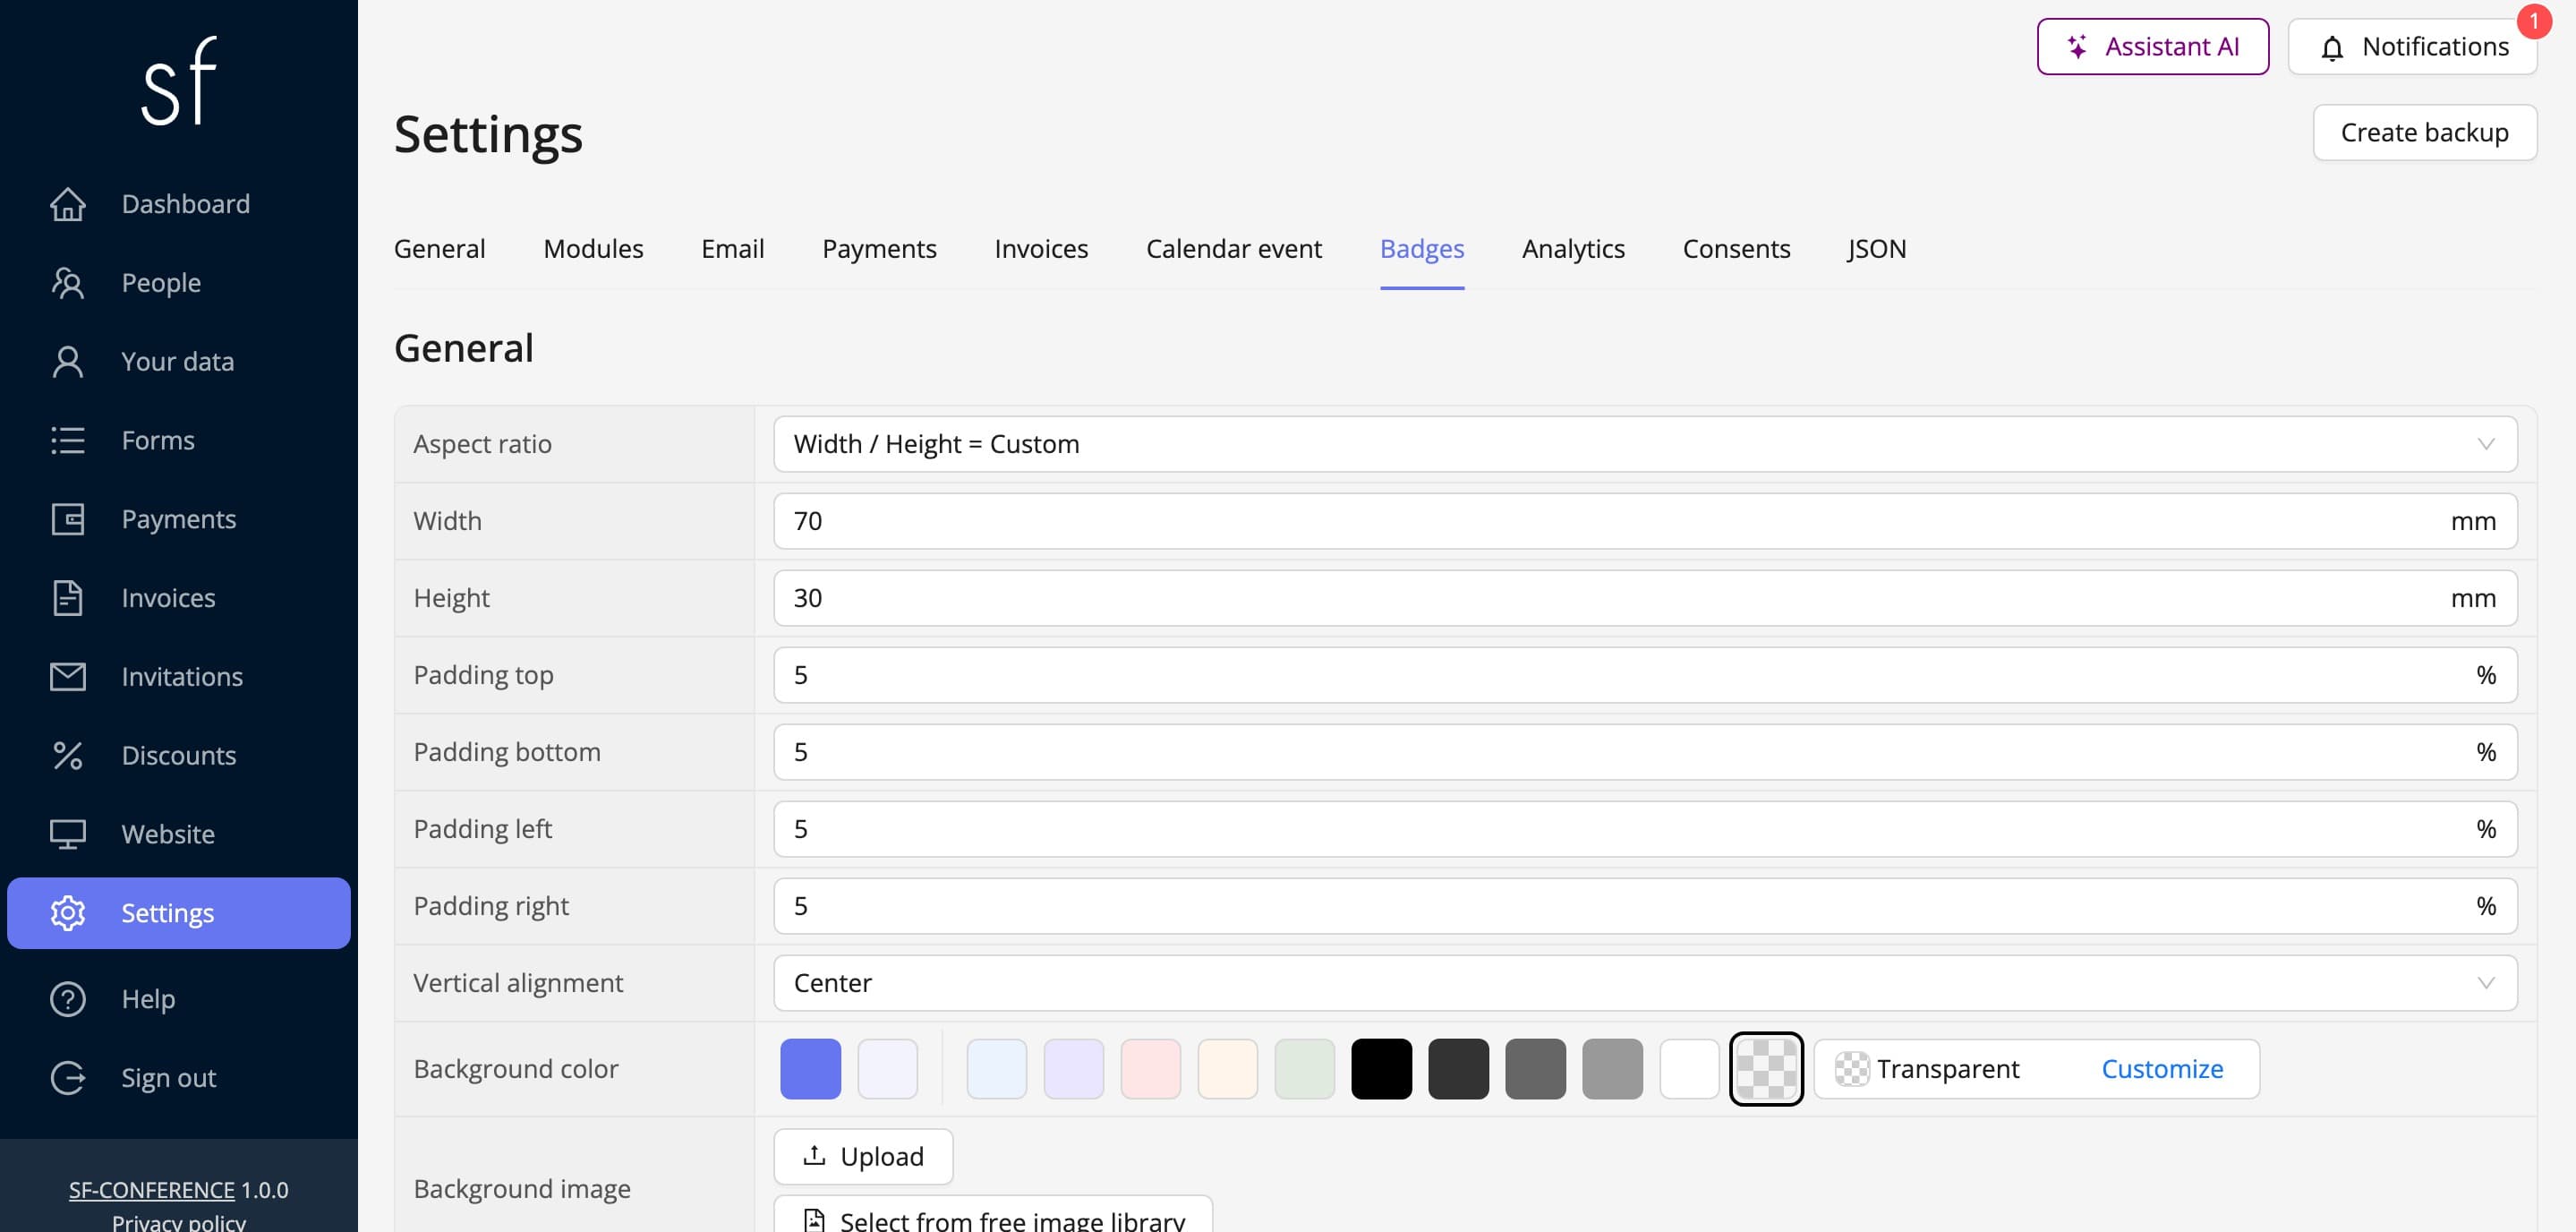
Task: Switch to the Calendar event tab
Action: tap(1233, 248)
